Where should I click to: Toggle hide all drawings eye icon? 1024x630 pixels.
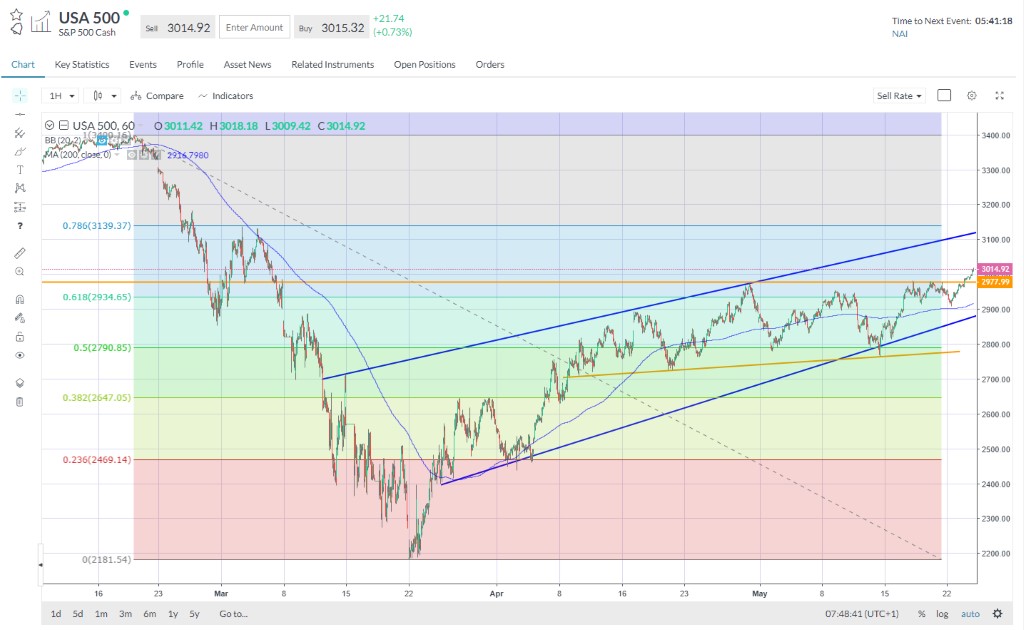pyautogui.click(x=20, y=355)
